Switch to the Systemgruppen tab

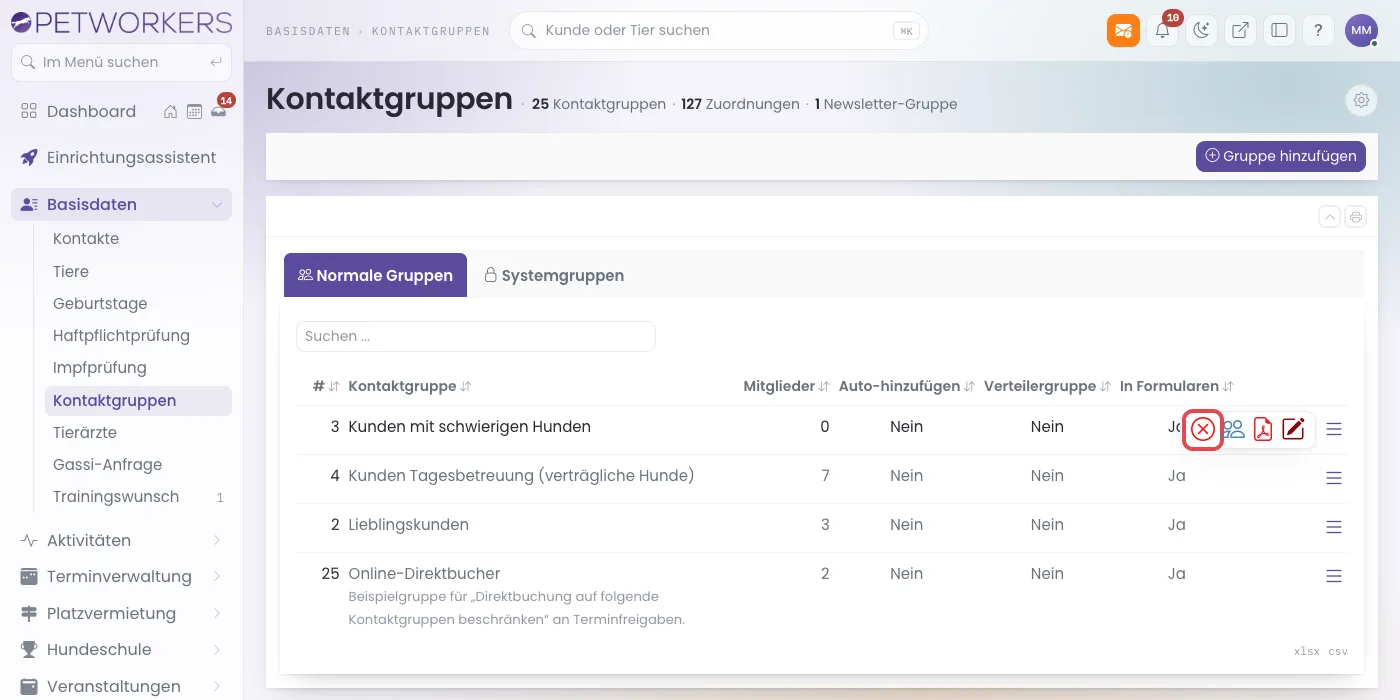click(x=554, y=275)
